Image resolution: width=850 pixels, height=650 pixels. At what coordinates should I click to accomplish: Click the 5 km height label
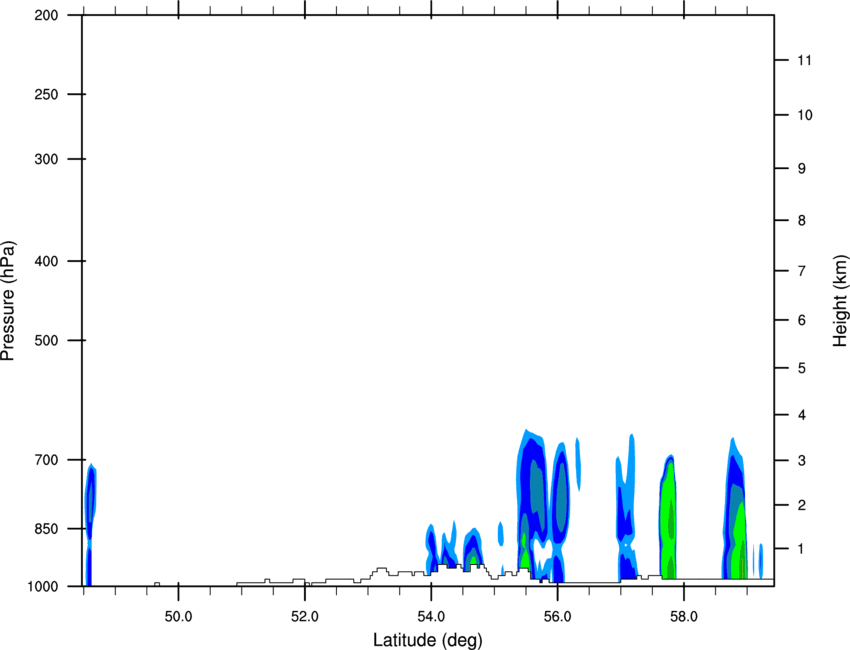coord(802,368)
